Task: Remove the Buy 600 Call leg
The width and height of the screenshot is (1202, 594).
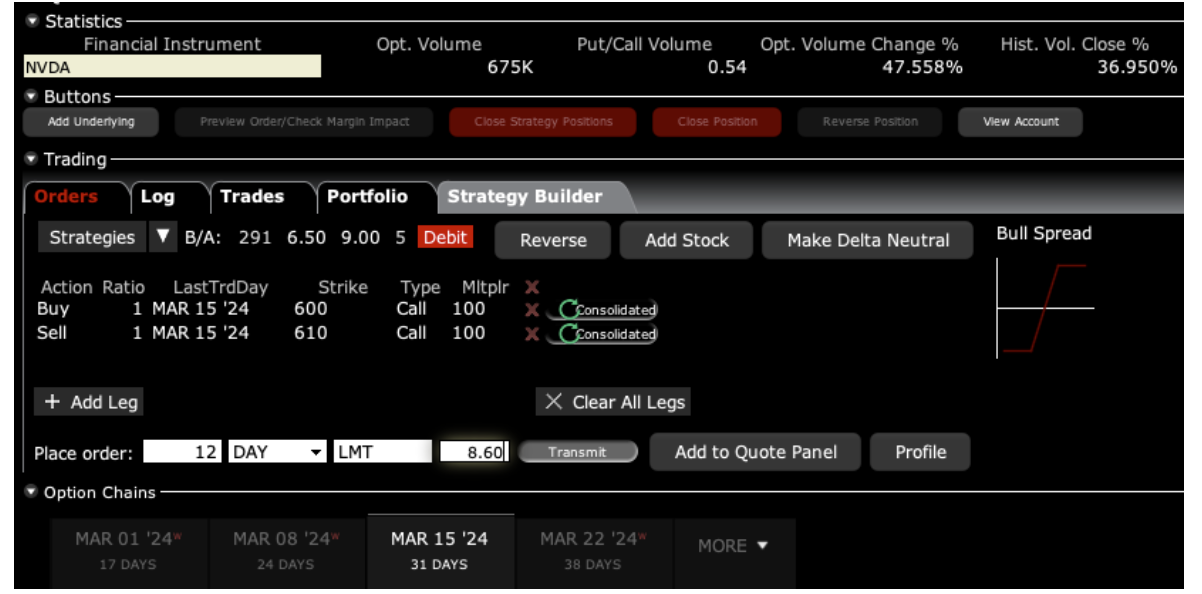Action: point(532,310)
